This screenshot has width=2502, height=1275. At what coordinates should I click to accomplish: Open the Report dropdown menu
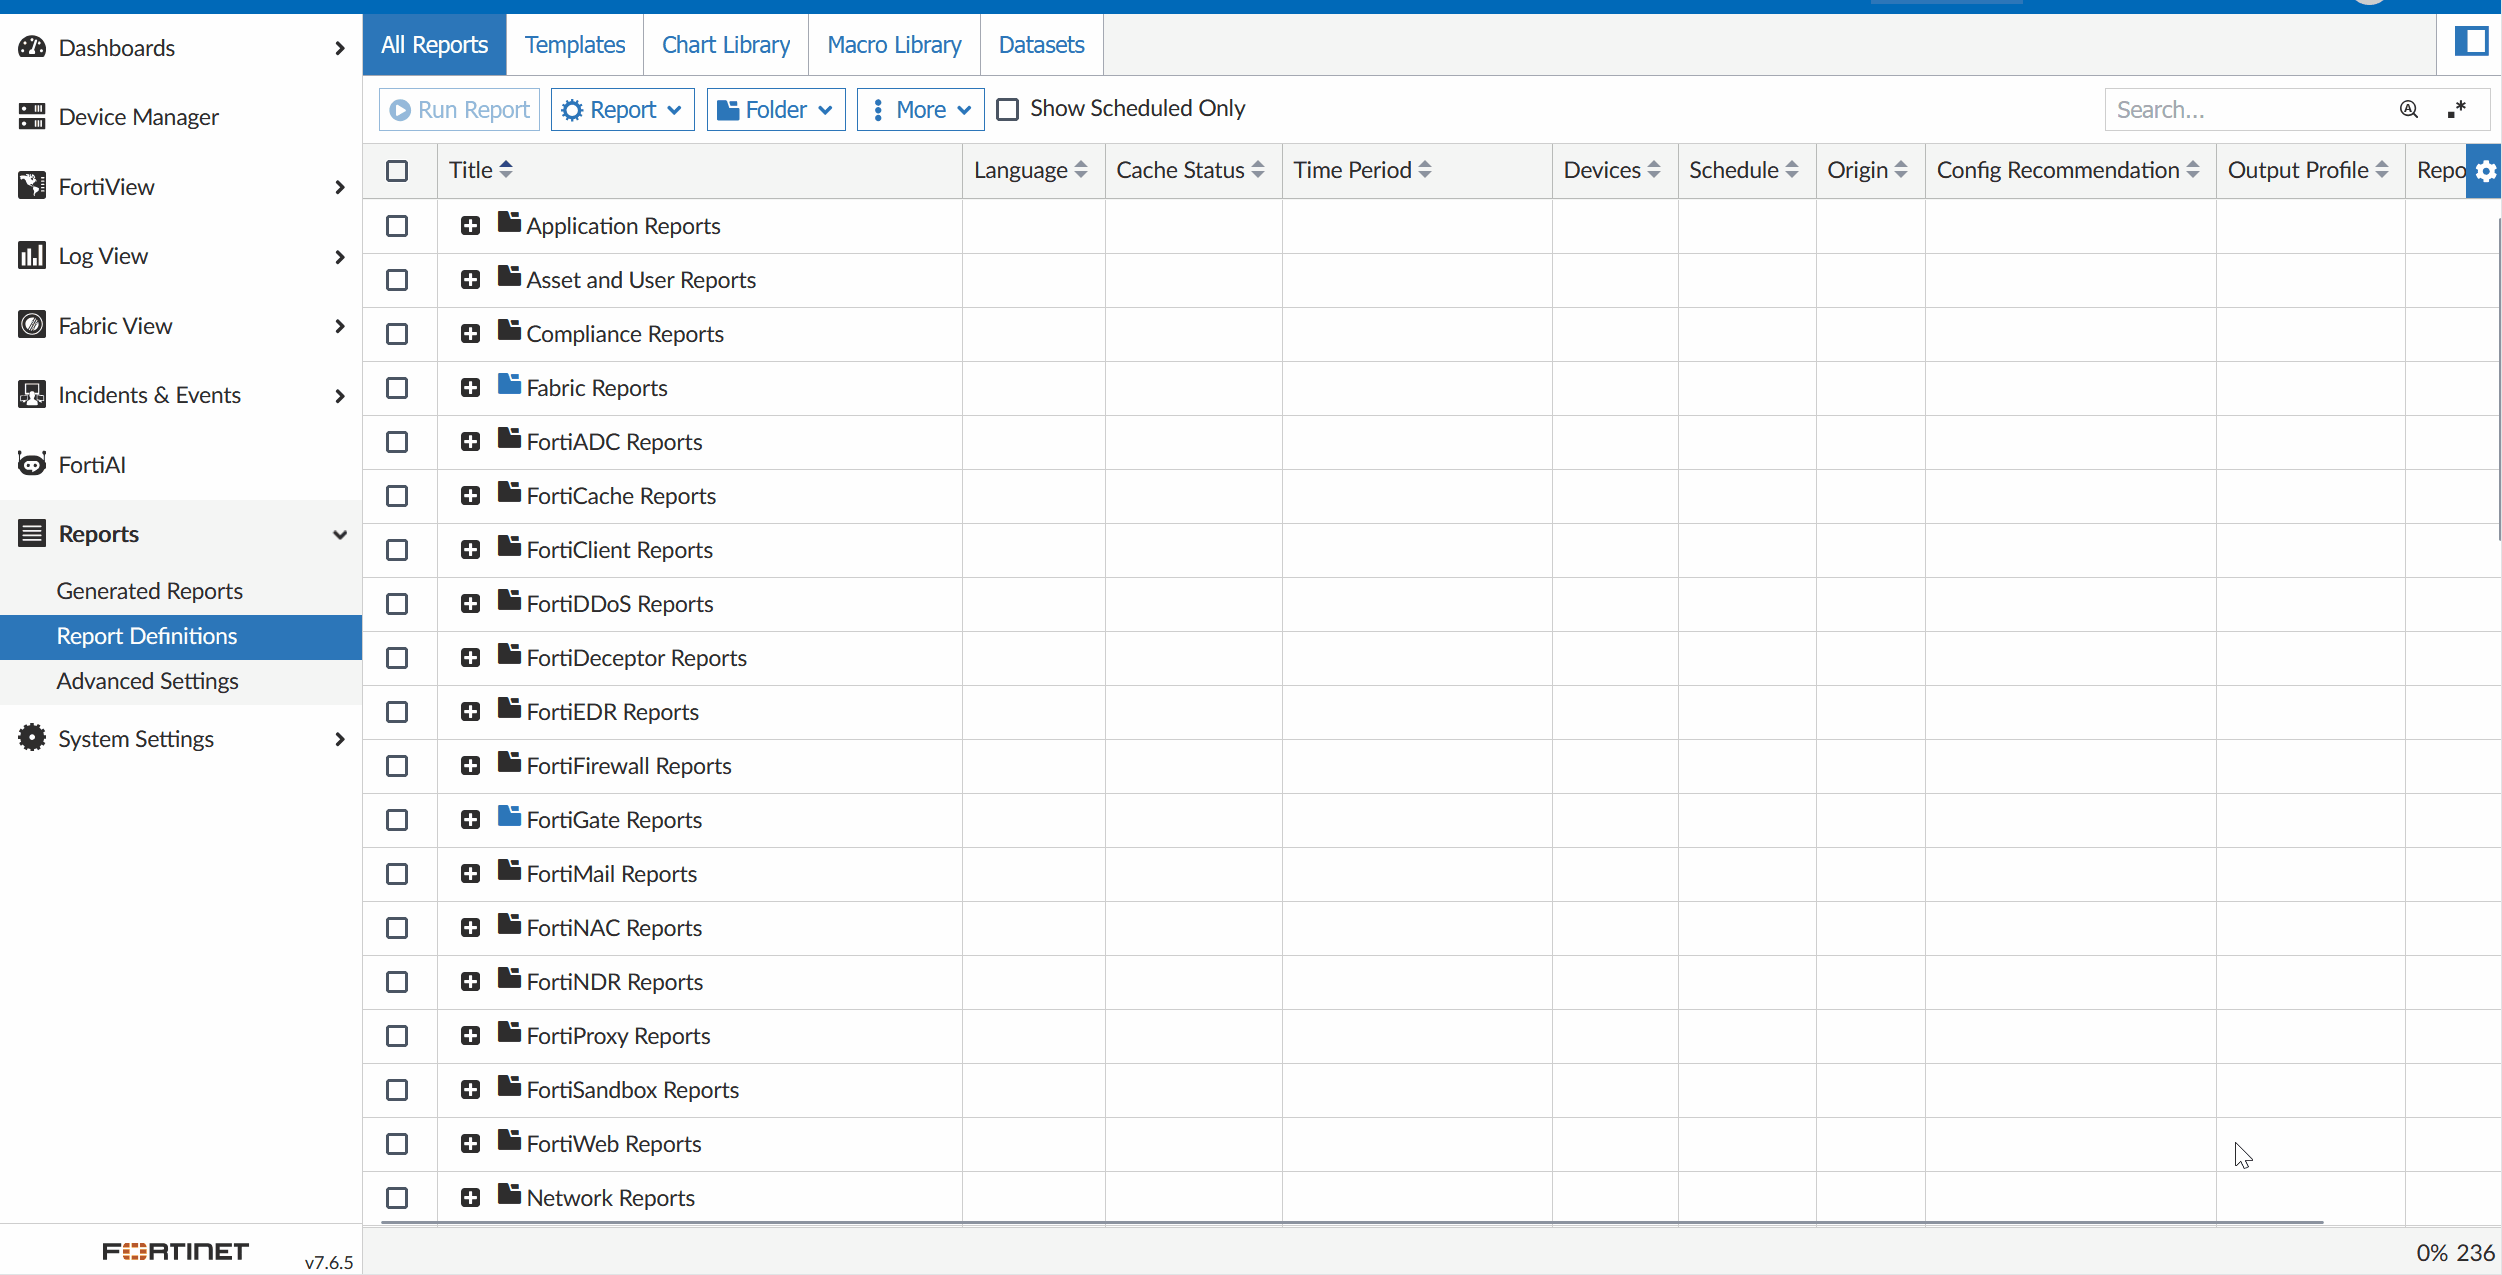coord(622,110)
